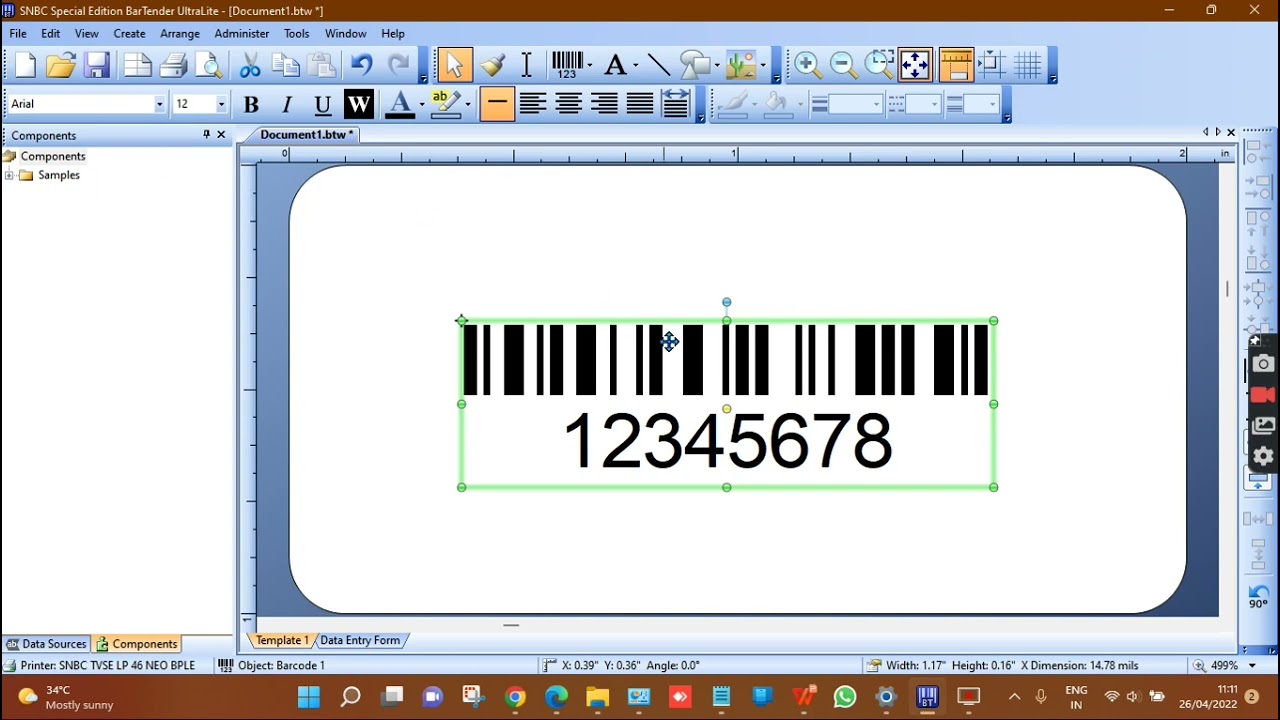The image size is (1280, 720).
Task: Pin the Components panel
Action: click(x=206, y=135)
